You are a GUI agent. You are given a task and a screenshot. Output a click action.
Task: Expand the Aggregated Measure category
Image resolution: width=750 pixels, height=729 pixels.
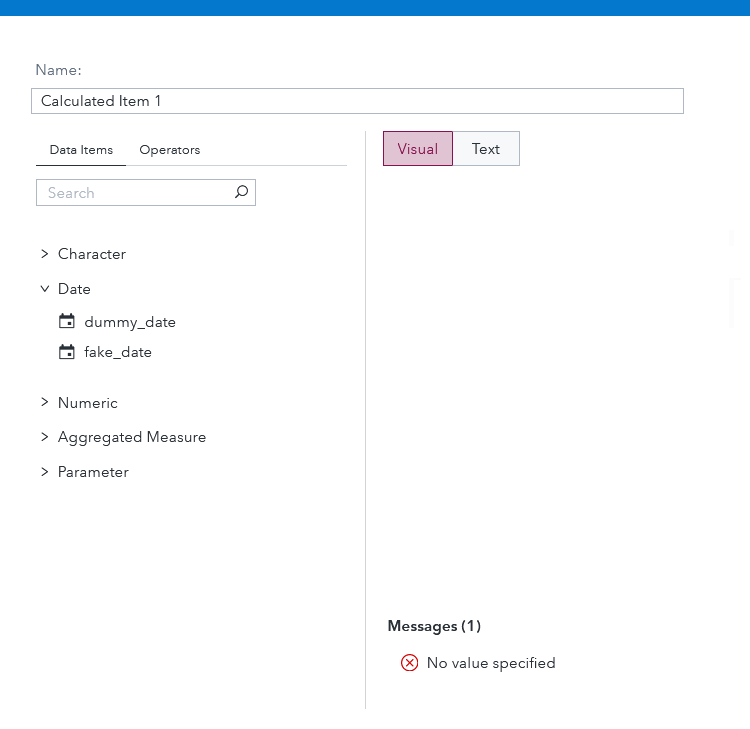(45, 437)
